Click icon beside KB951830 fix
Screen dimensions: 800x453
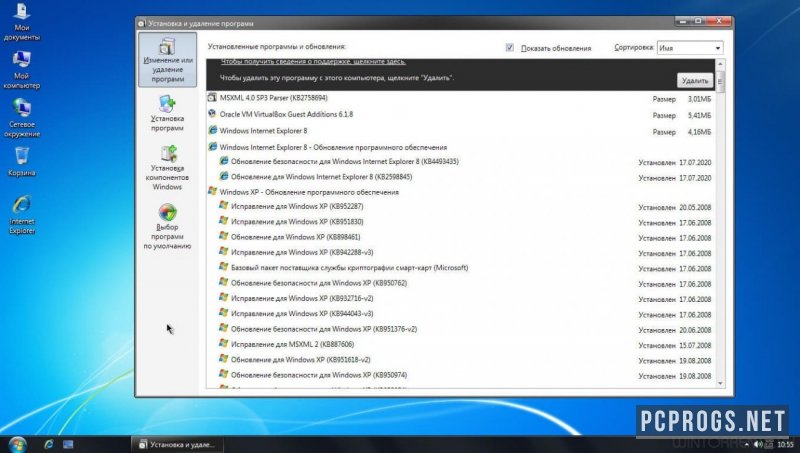pyautogui.click(x=223, y=221)
